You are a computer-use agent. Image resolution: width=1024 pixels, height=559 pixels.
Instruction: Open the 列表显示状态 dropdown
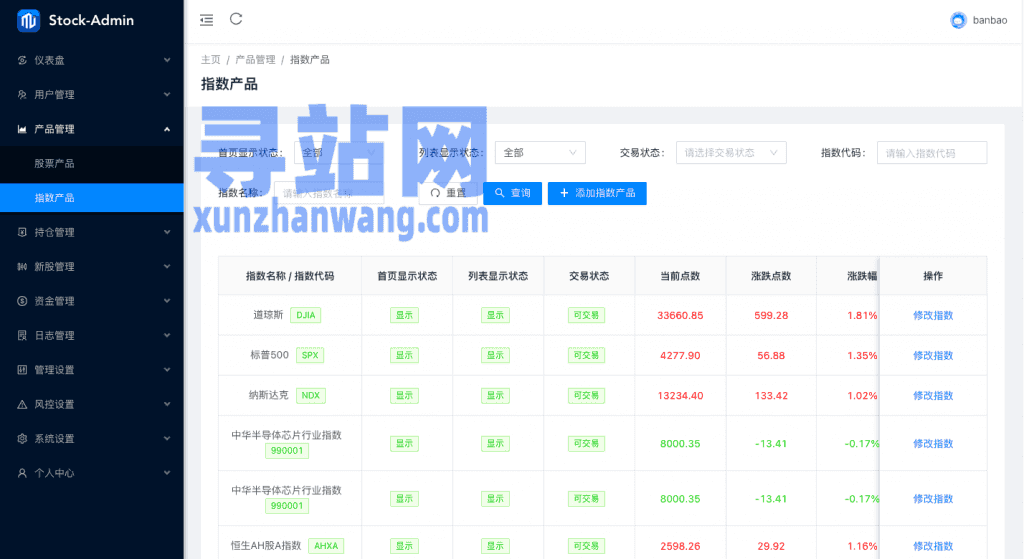tap(540, 153)
